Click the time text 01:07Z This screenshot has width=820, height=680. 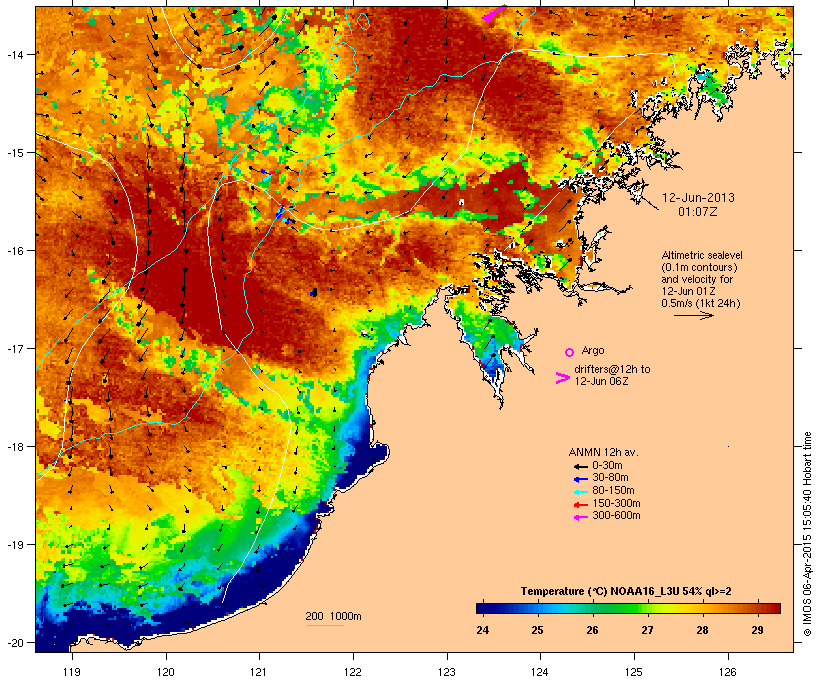pos(698,212)
